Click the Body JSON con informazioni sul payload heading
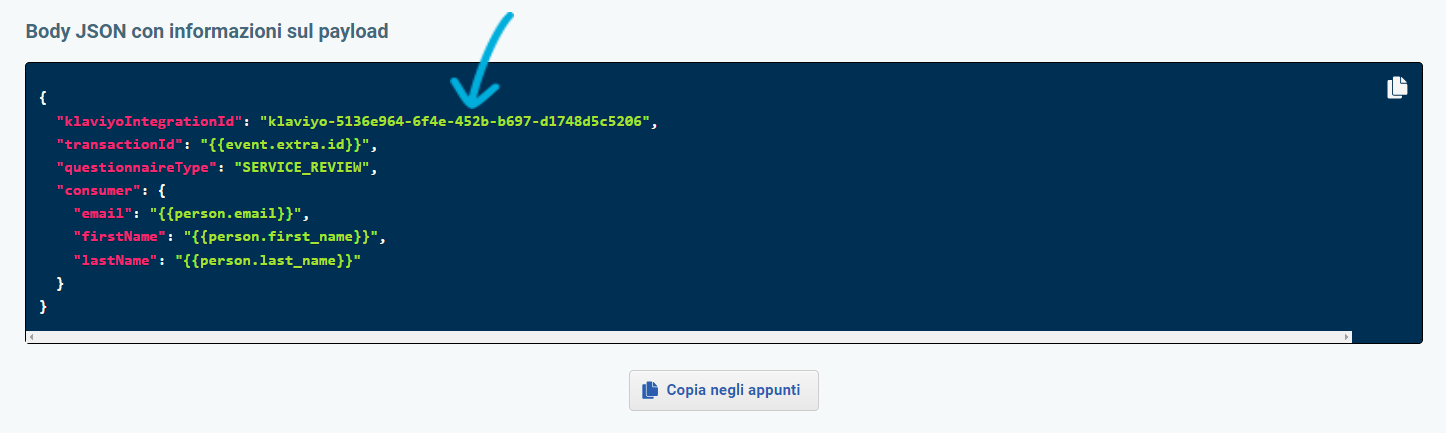 [207, 31]
